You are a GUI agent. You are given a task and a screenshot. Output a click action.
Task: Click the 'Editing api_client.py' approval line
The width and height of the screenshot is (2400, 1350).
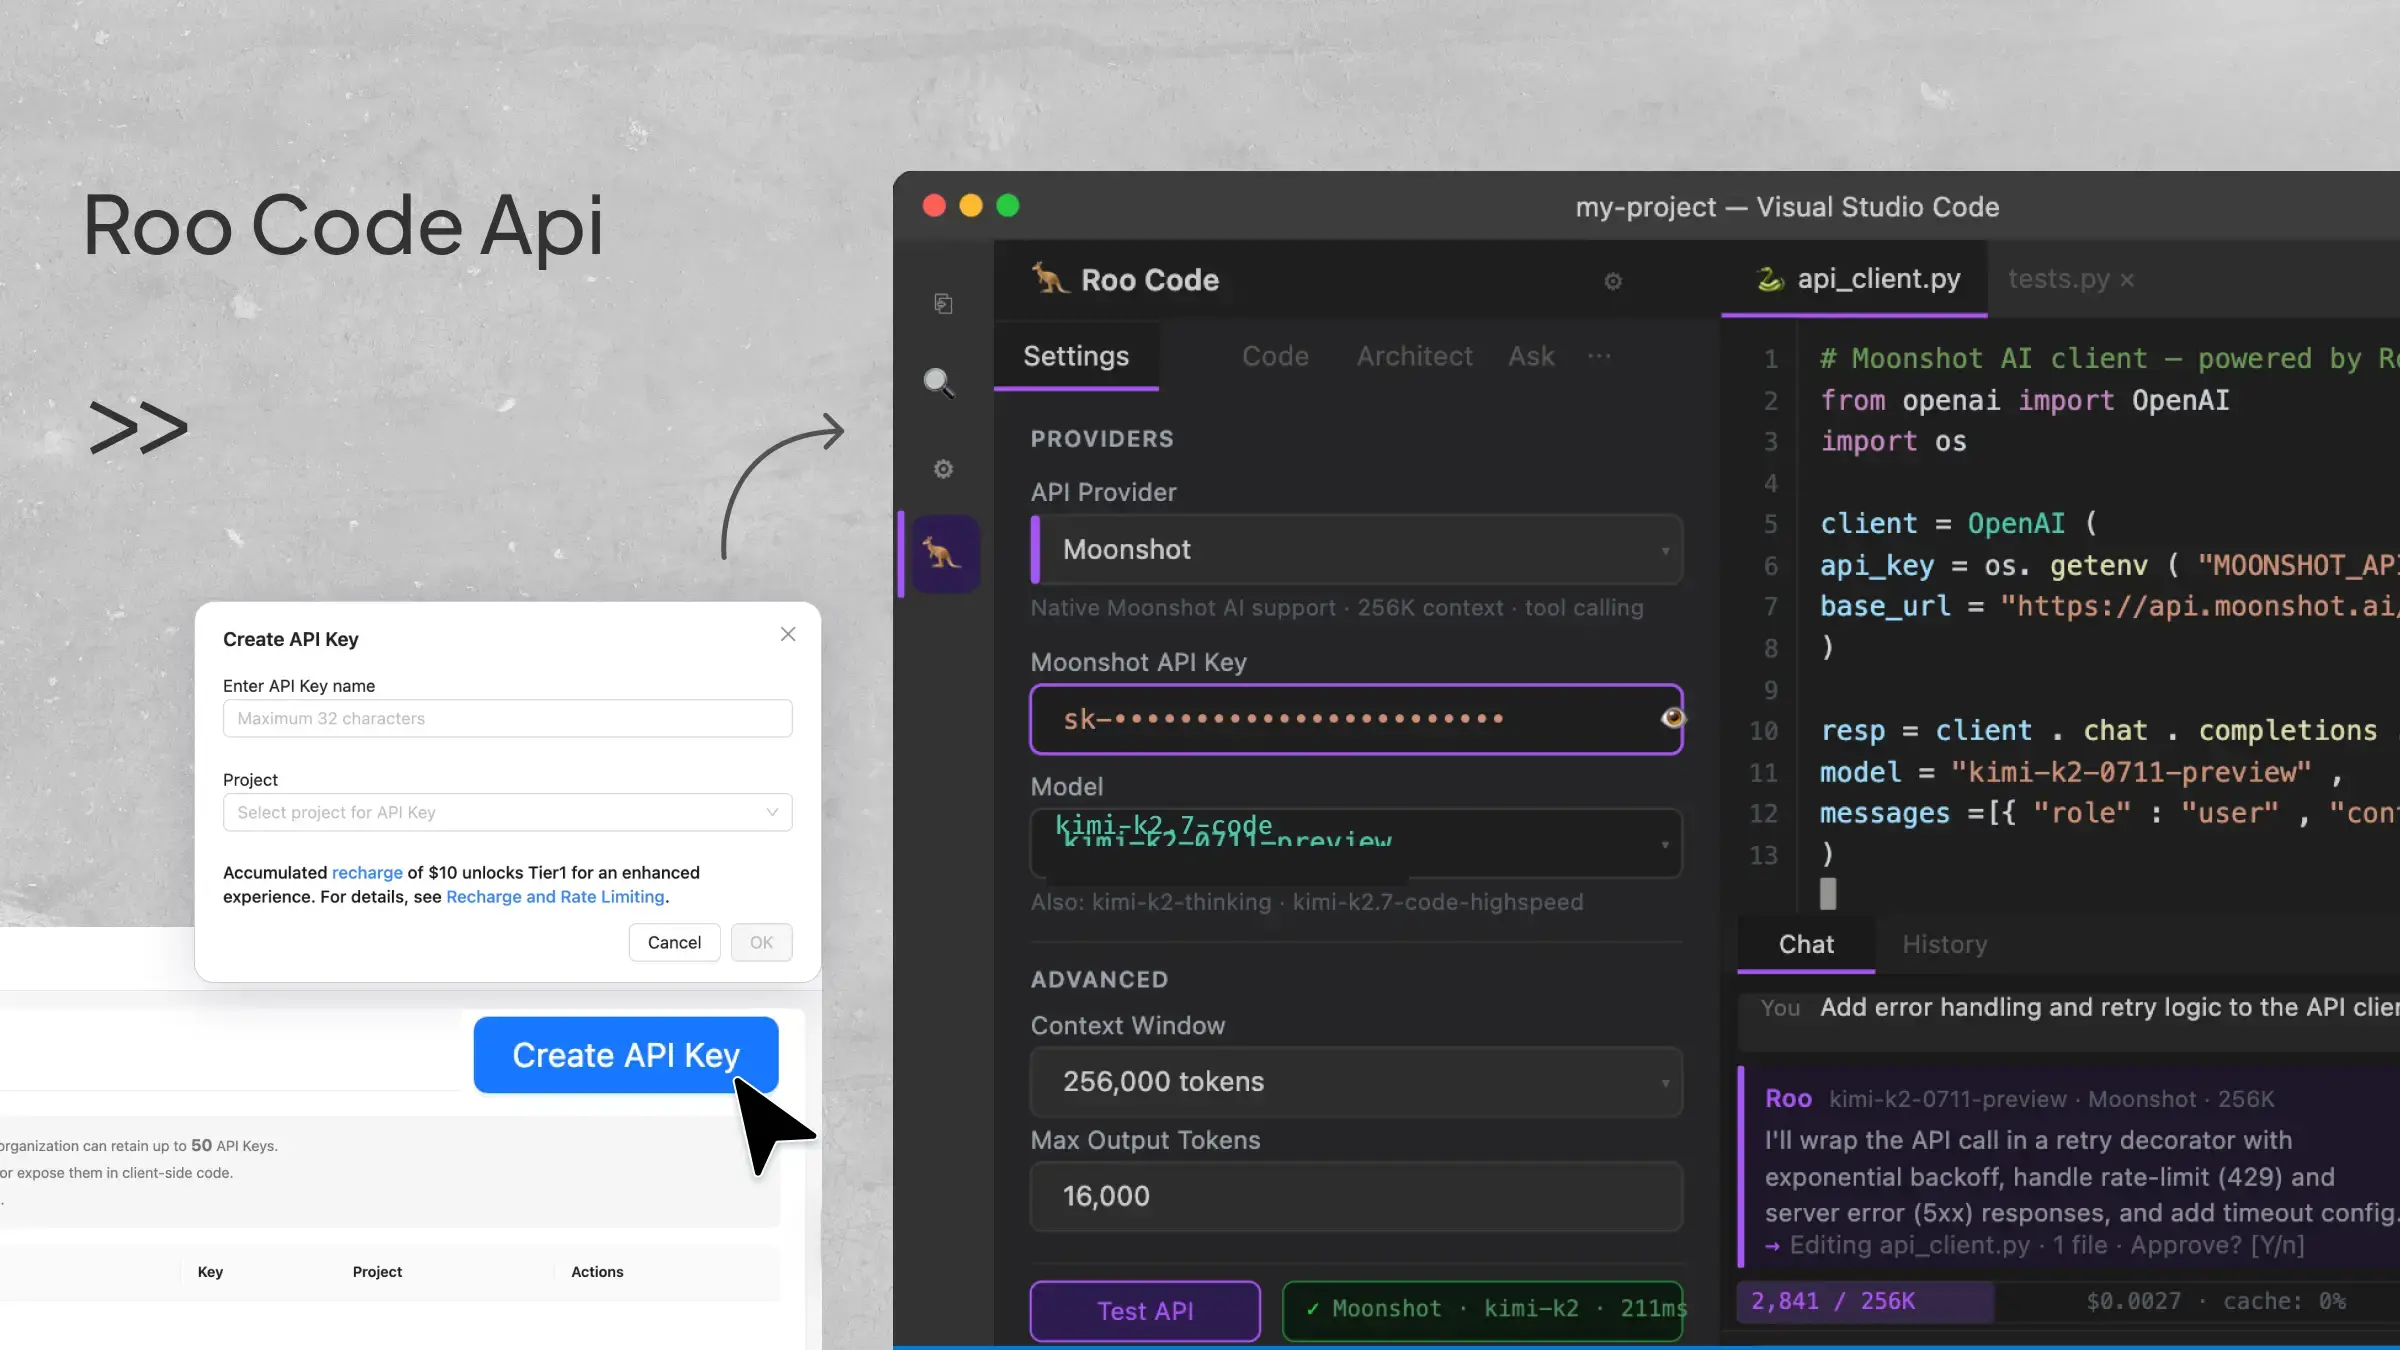(x=2035, y=1245)
